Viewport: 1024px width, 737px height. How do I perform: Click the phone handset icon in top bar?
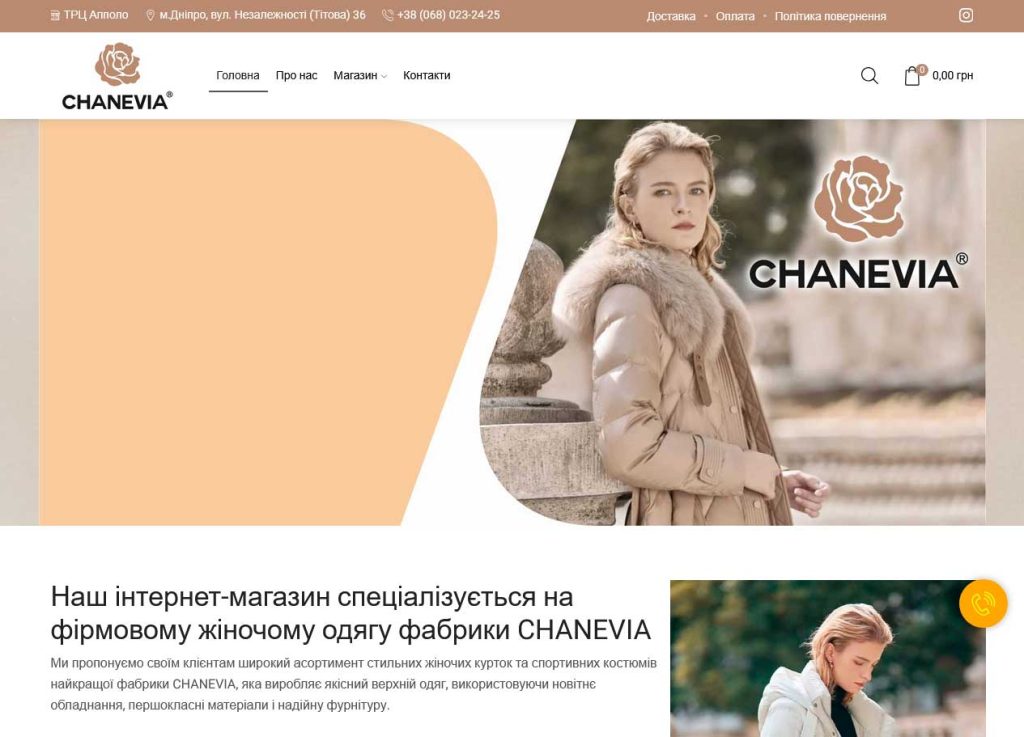click(x=387, y=15)
